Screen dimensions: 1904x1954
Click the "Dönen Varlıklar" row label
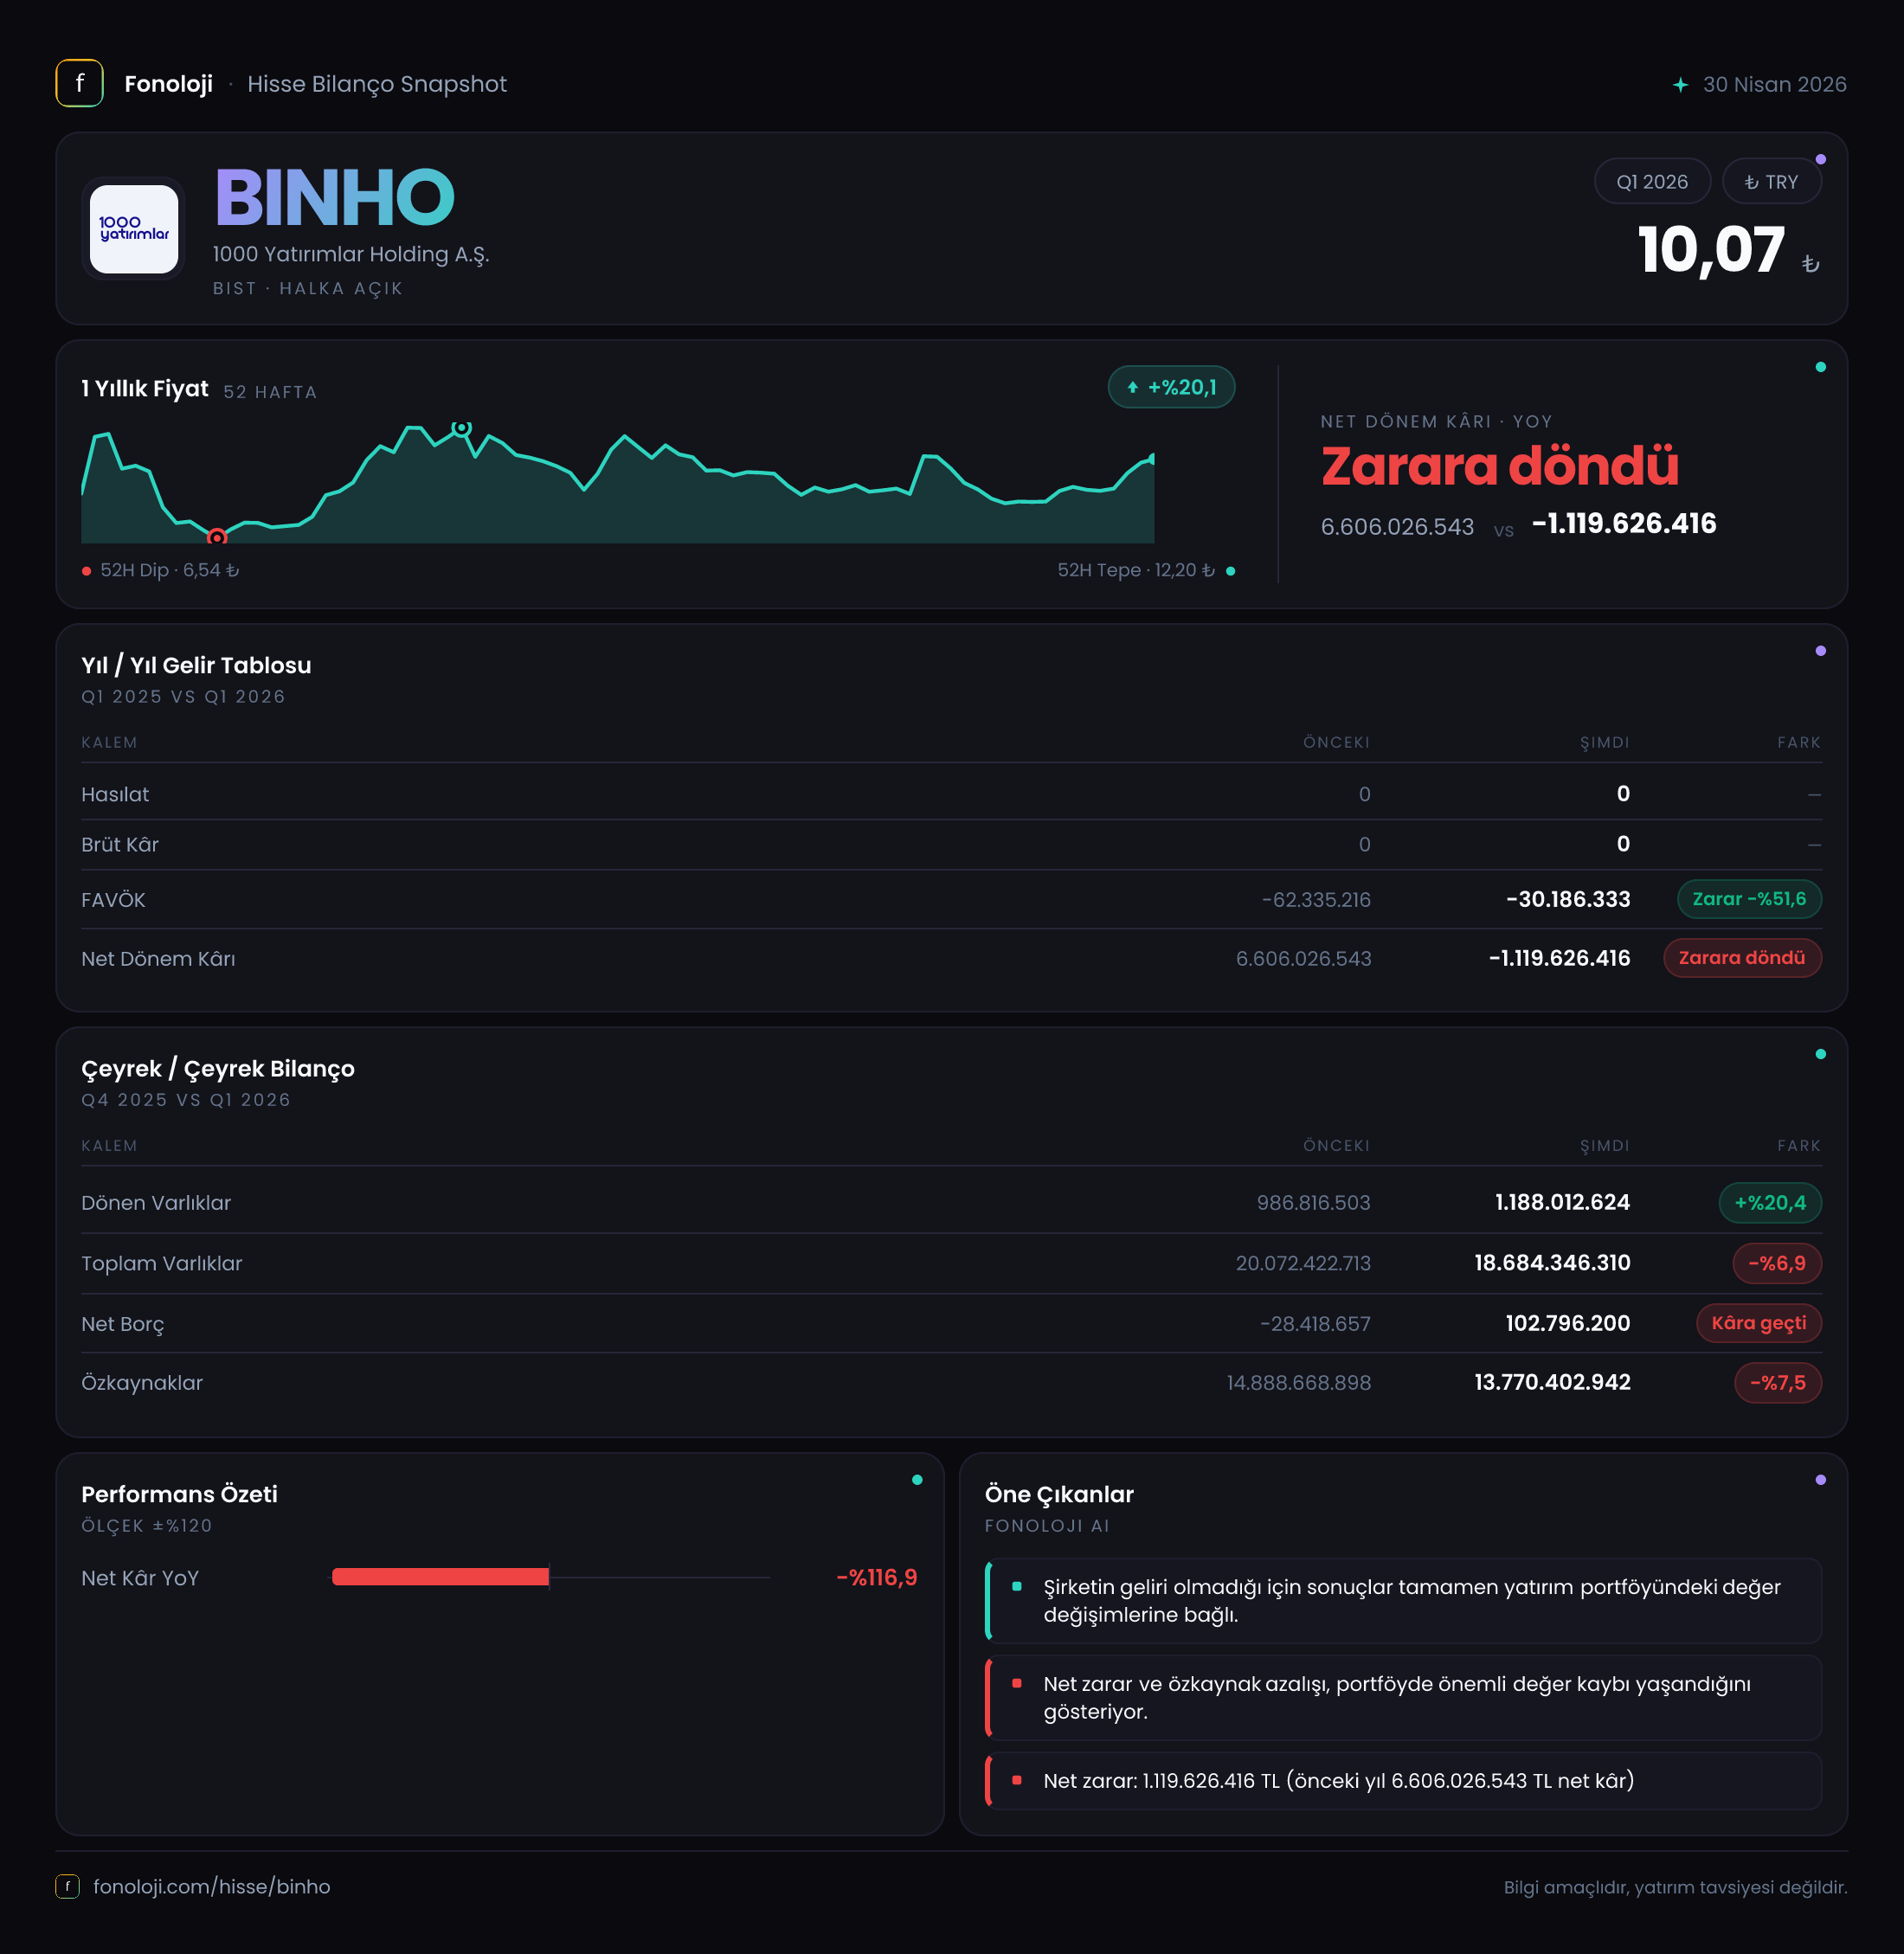(156, 1203)
